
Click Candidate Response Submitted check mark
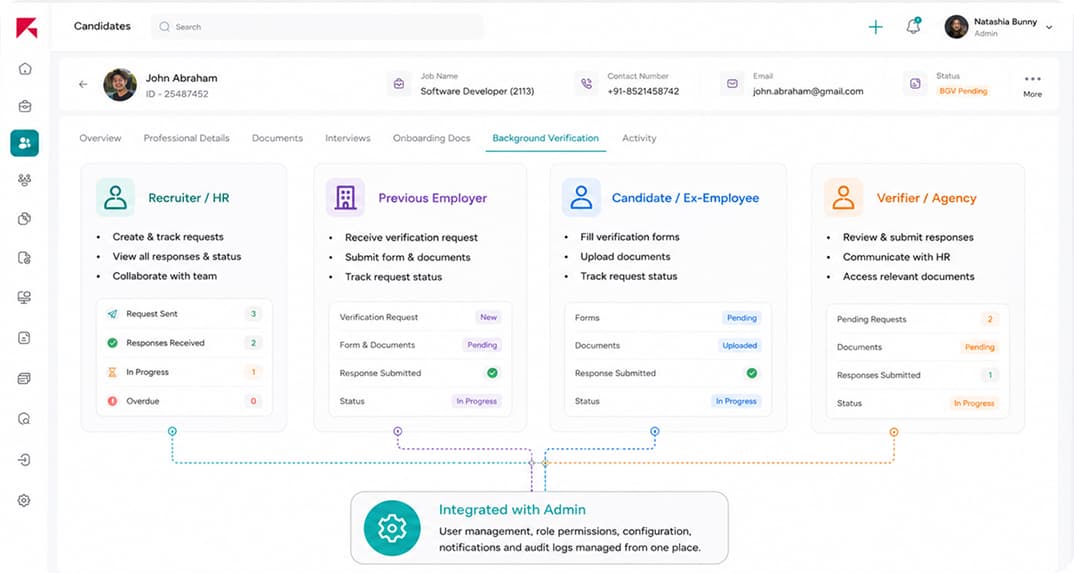(751, 373)
